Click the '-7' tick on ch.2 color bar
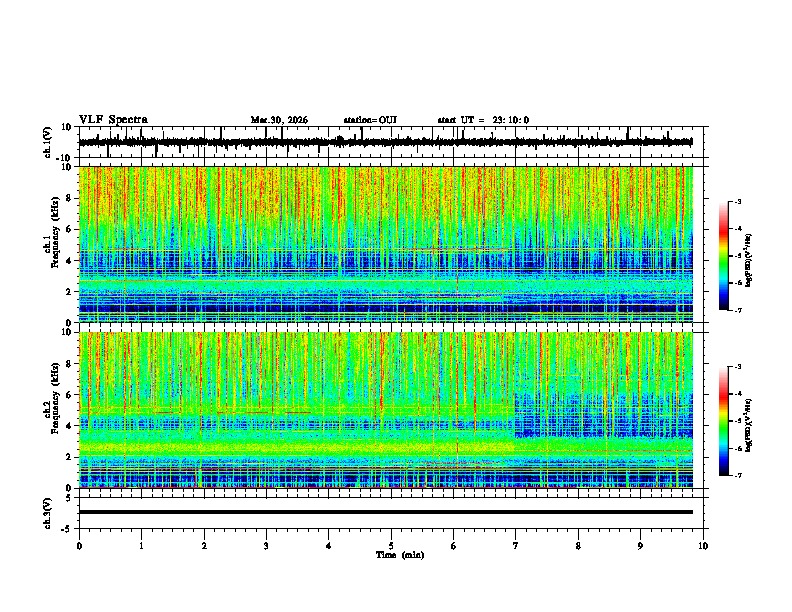The image size is (792, 612). [737, 475]
